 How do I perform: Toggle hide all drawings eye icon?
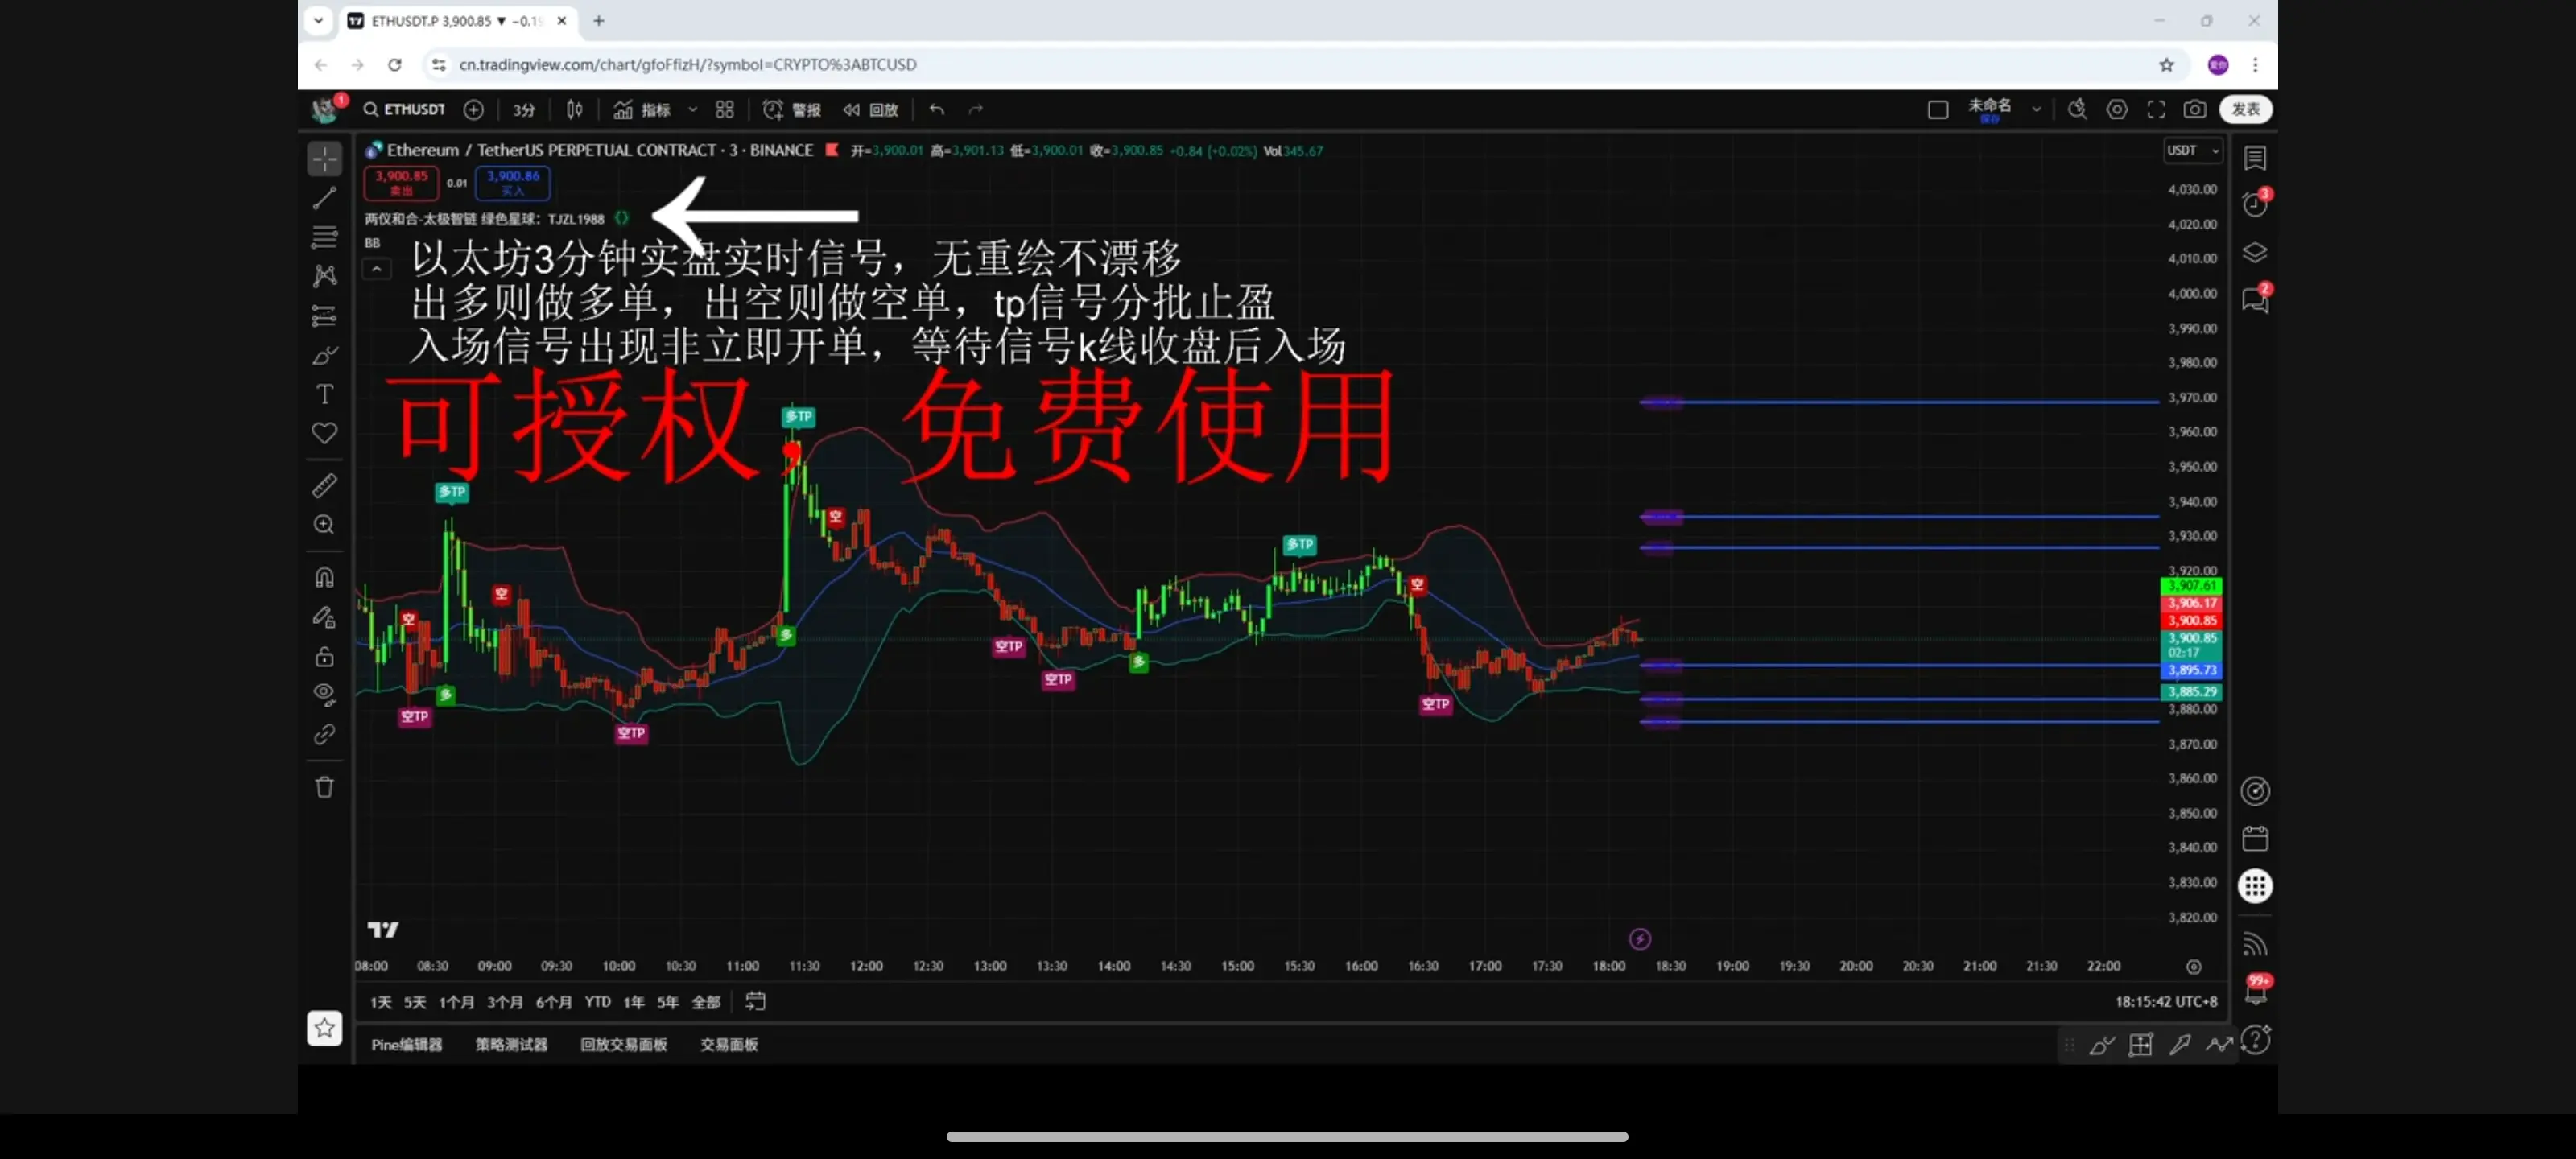coord(324,695)
